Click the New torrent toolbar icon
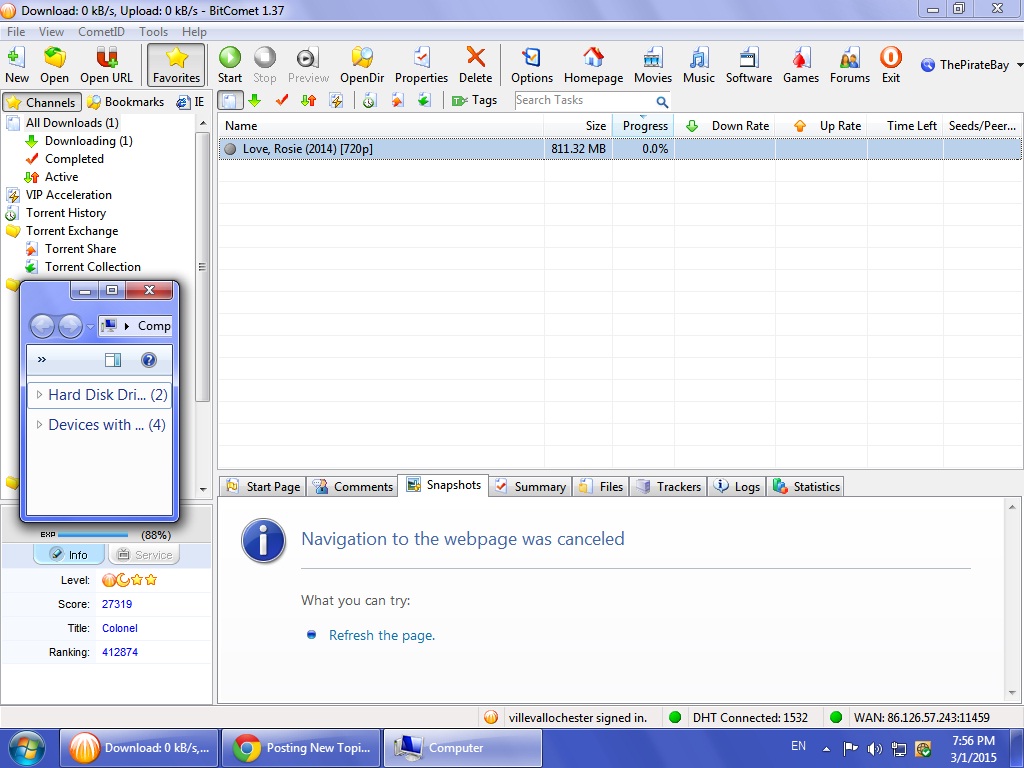 point(17,65)
